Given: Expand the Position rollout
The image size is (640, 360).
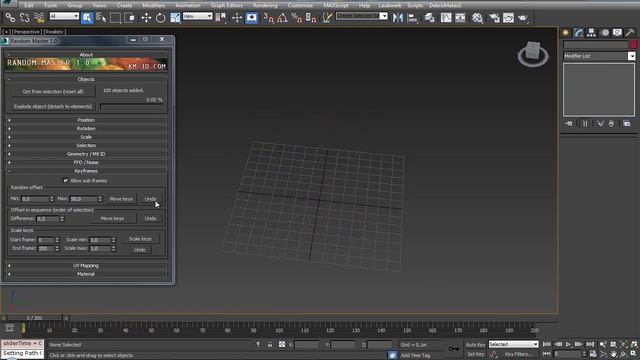Looking at the screenshot, I should point(86,120).
